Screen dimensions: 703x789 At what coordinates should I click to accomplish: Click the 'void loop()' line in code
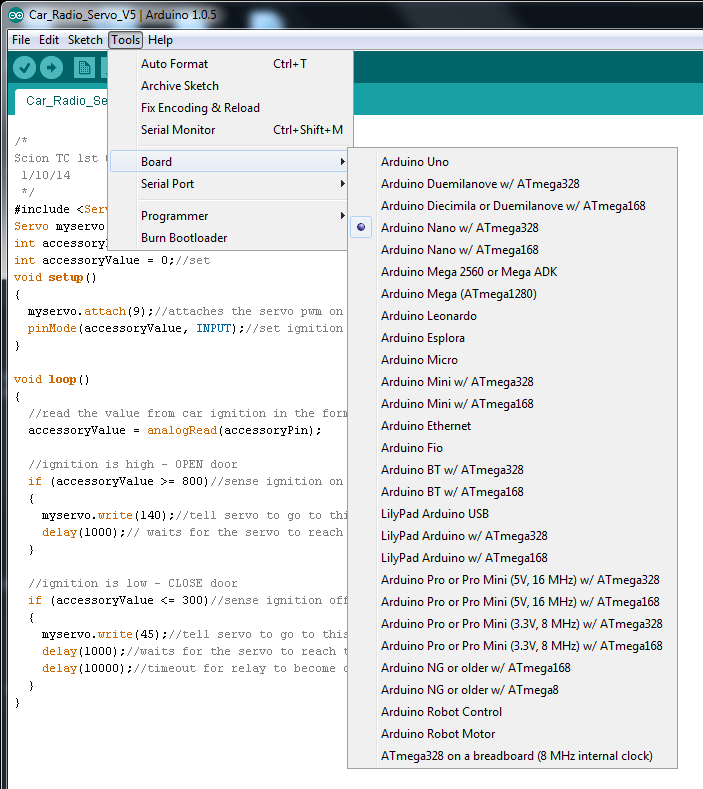point(52,379)
